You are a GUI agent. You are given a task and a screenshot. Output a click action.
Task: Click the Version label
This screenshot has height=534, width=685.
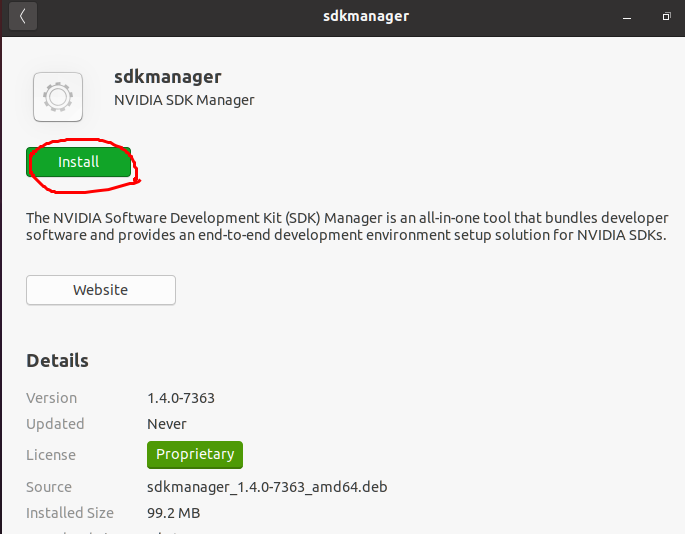coord(52,398)
